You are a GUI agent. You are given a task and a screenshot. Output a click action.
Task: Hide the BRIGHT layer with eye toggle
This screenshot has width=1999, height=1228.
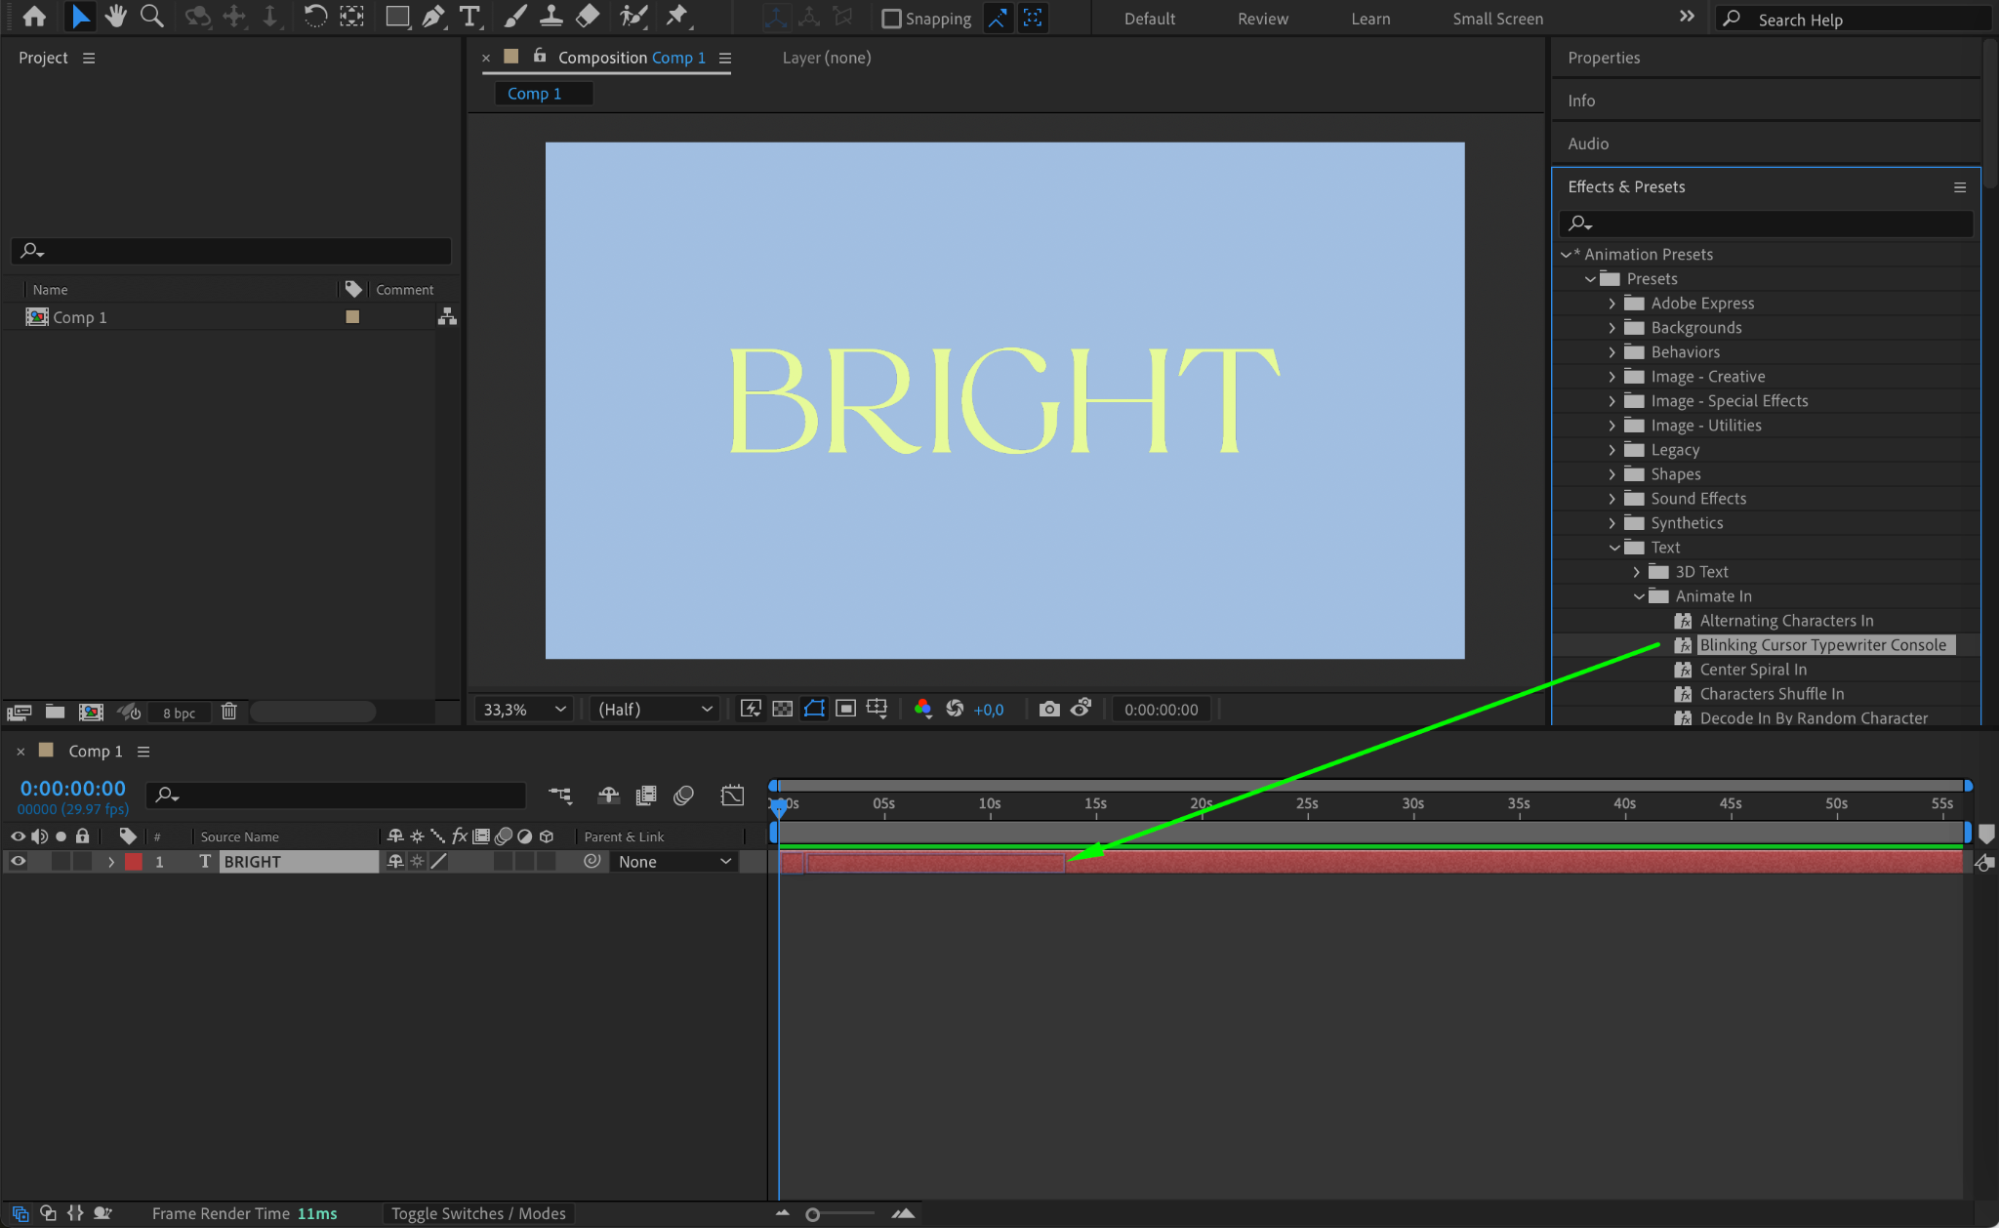point(18,861)
